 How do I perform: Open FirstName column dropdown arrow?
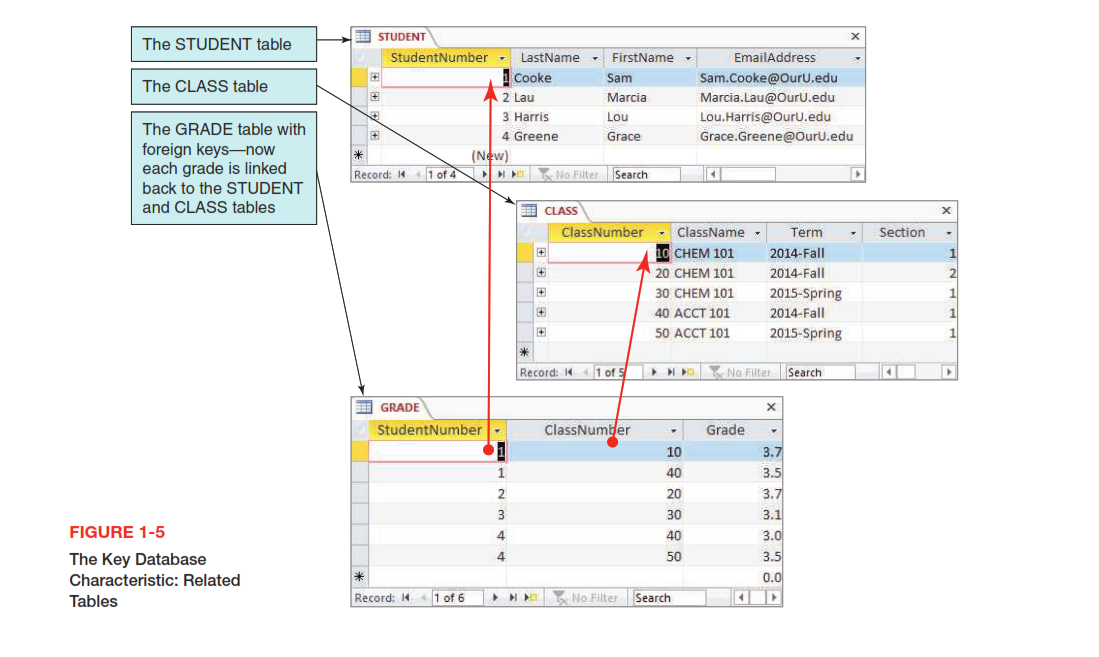[688, 58]
